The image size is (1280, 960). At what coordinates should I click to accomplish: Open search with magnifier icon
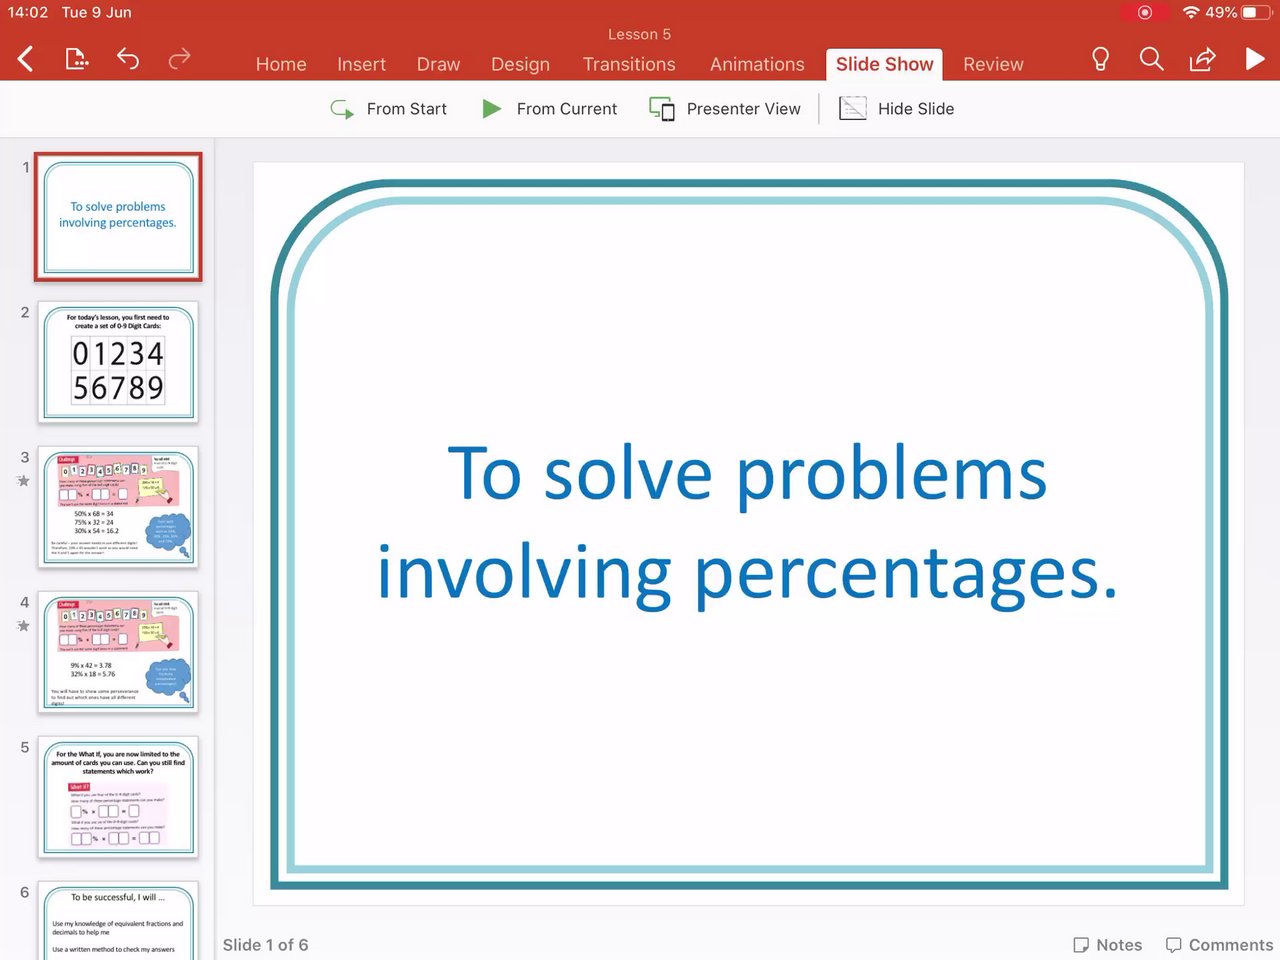[x=1151, y=60]
